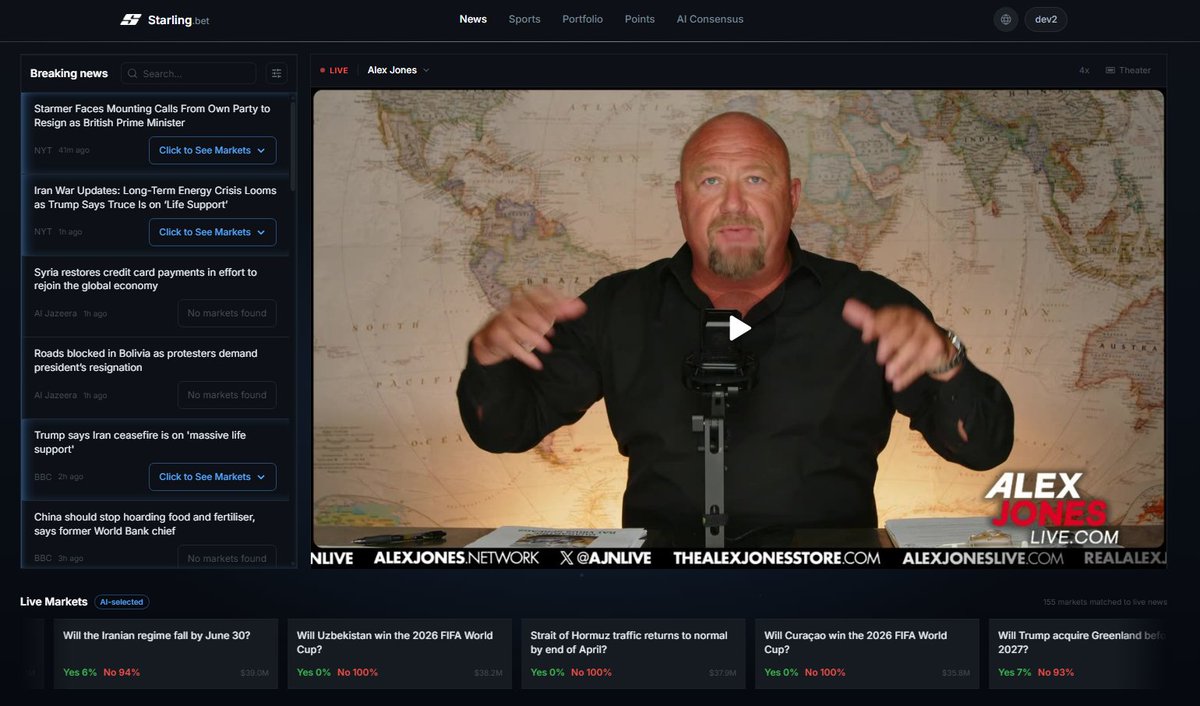This screenshot has width=1200, height=706.
Task: Click the AI-selected badge
Action: 122,602
